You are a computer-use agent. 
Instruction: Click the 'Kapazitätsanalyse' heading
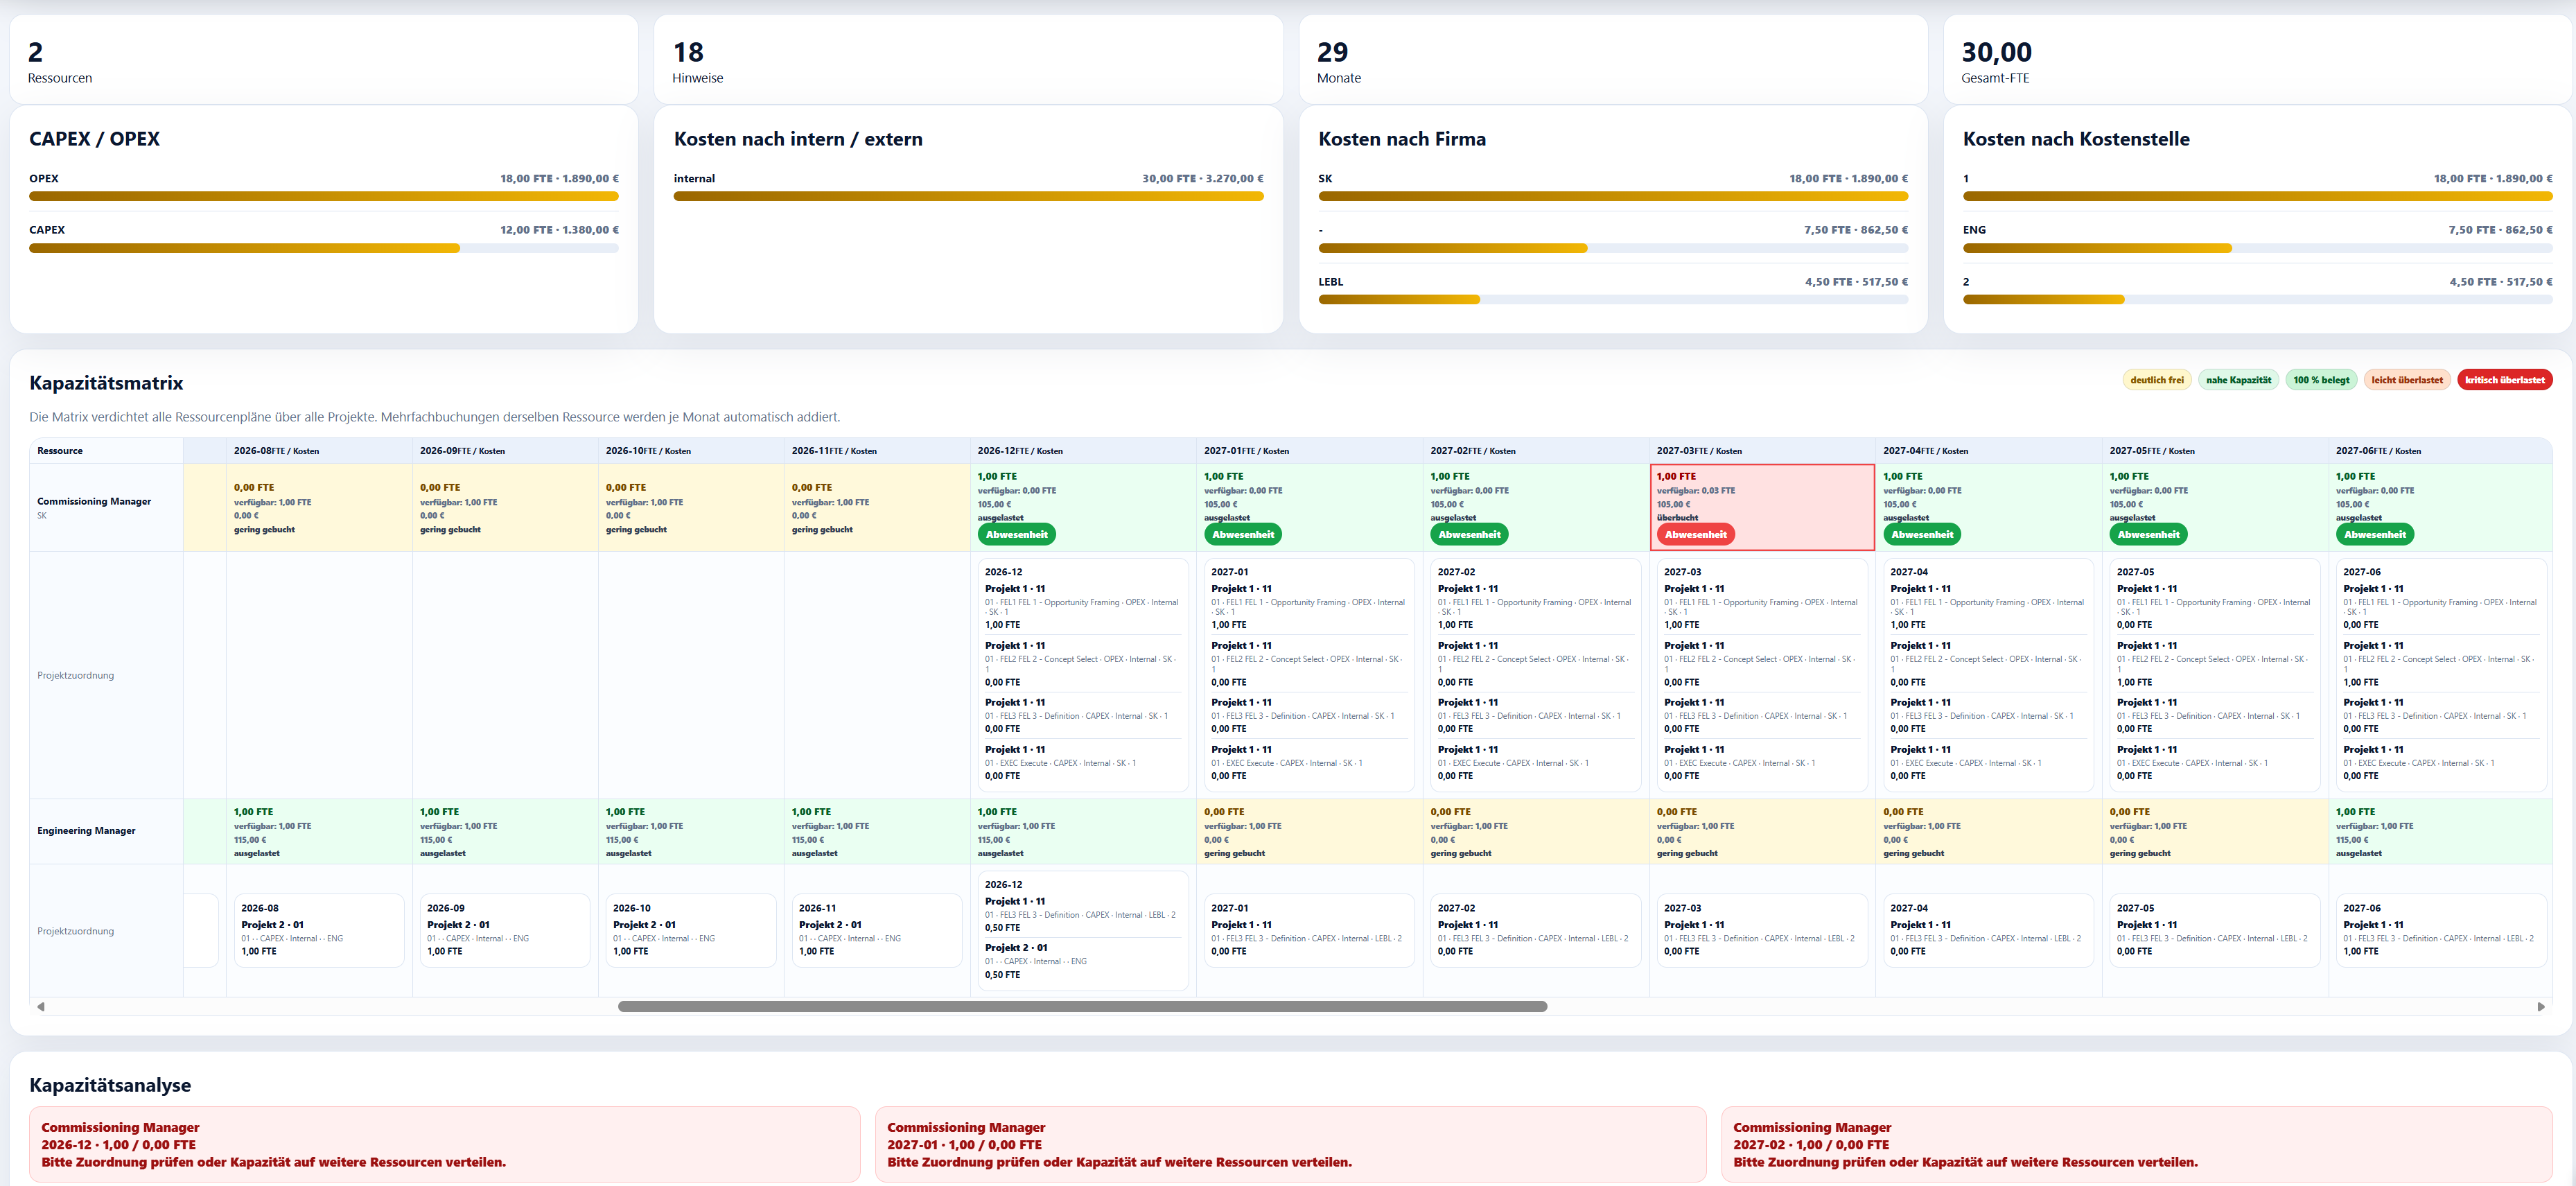pos(110,1085)
